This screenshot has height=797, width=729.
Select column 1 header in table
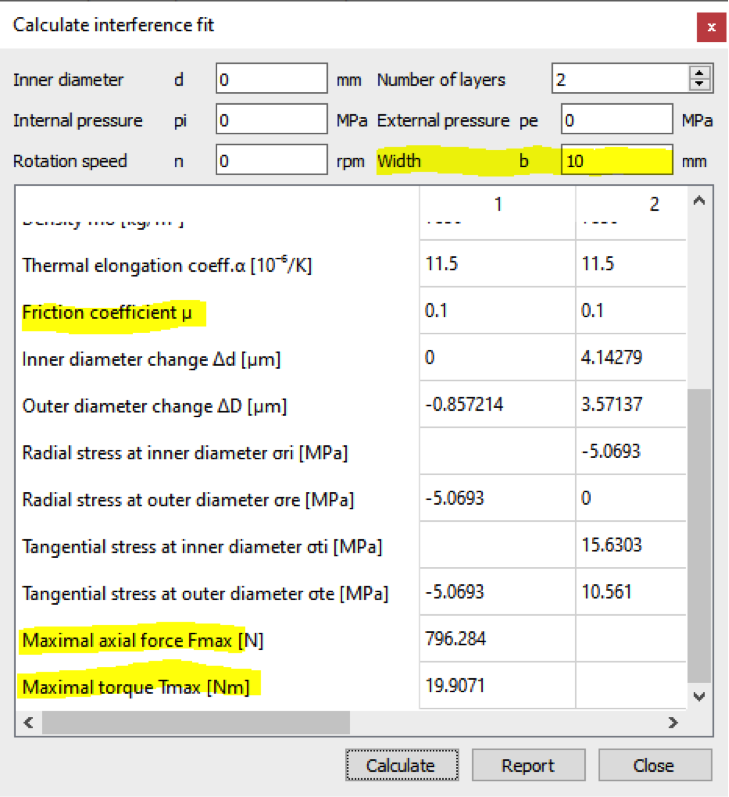point(497,204)
